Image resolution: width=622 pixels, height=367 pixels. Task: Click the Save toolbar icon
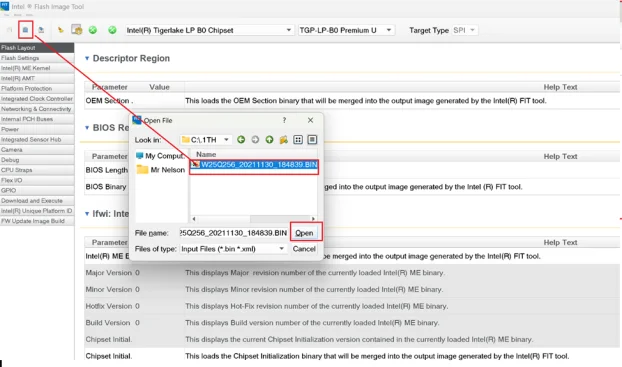[x=41, y=30]
